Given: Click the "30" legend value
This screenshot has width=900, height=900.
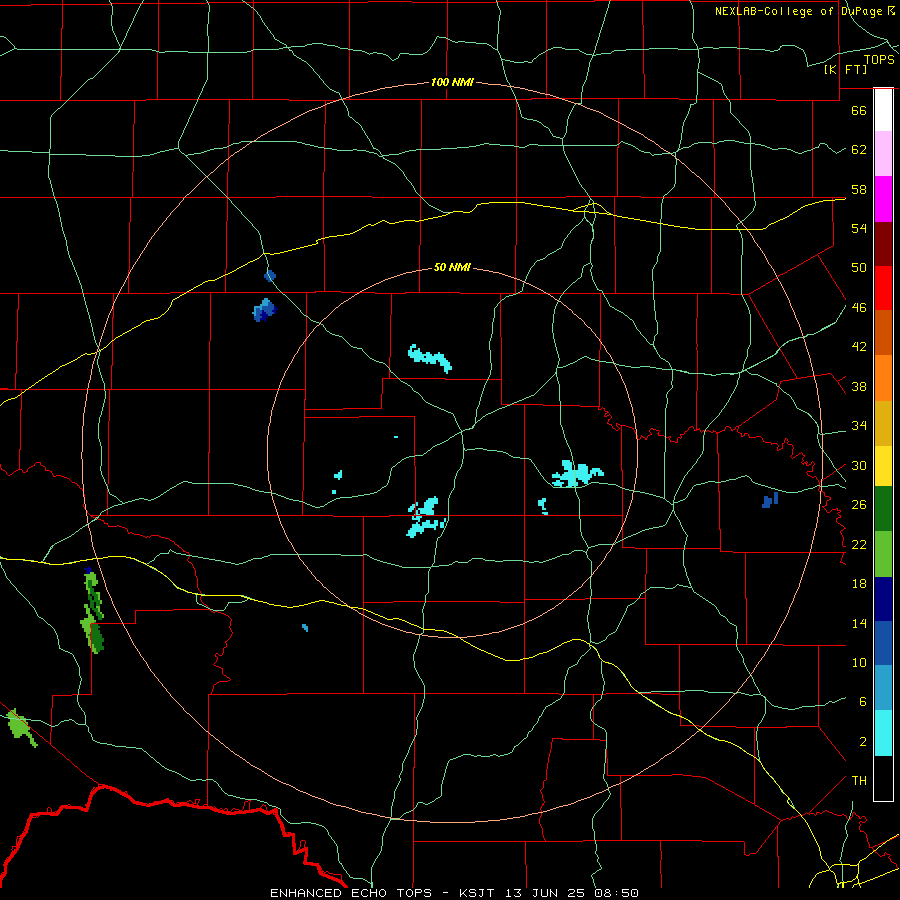Looking at the screenshot, I should tap(859, 465).
